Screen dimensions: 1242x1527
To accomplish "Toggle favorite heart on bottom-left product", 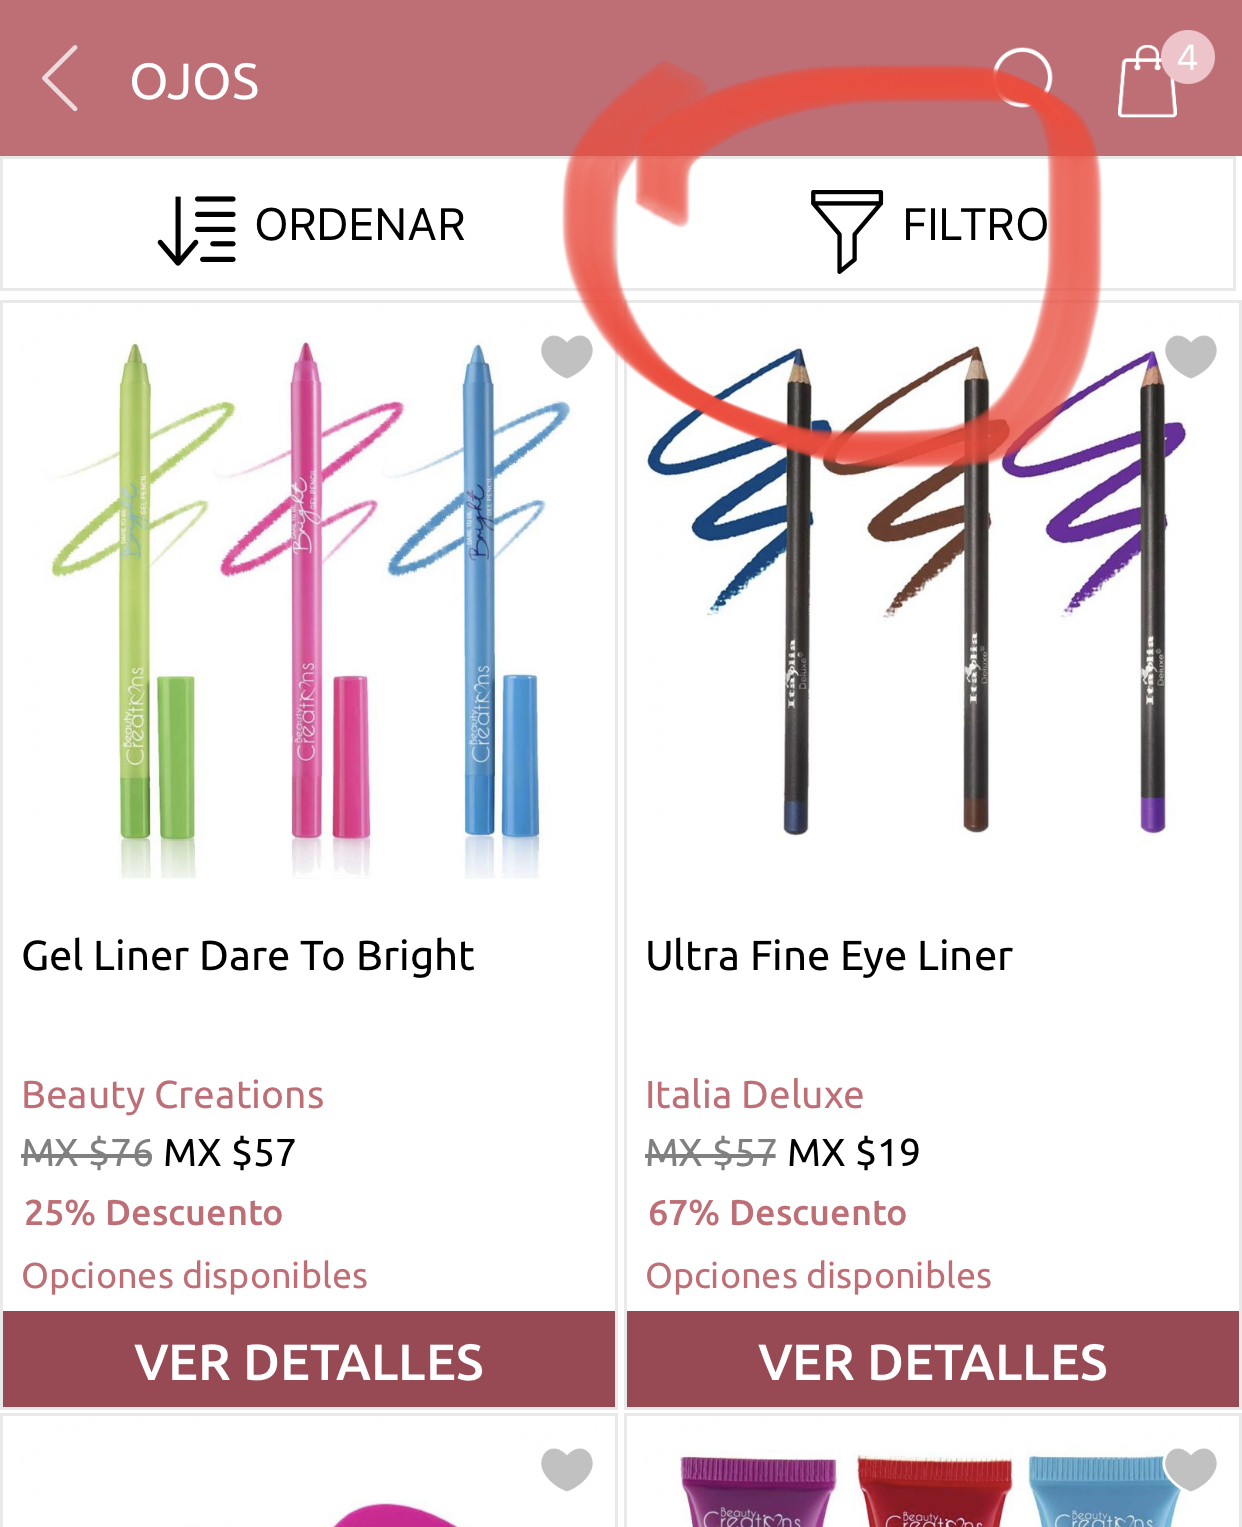I will tap(567, 1469).
